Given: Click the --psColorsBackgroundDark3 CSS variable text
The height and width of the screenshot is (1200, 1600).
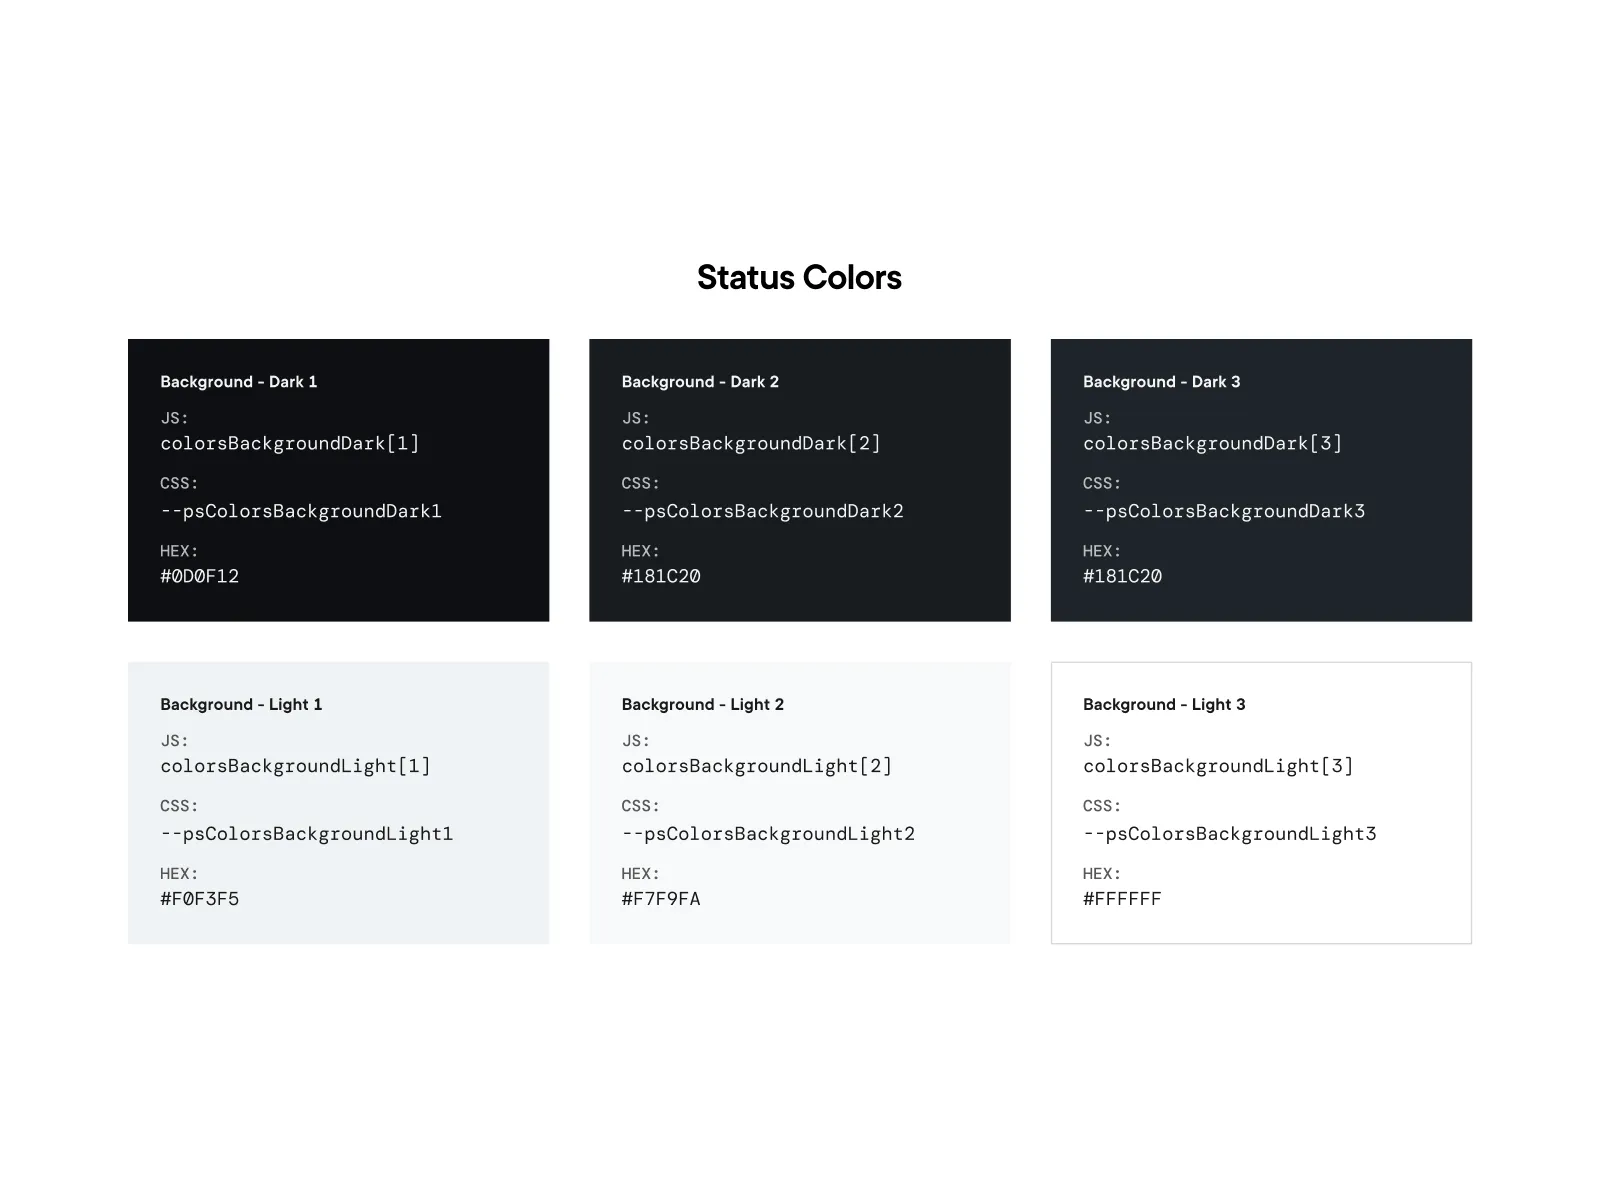Looking at the screenshot, I should 1223,511.
